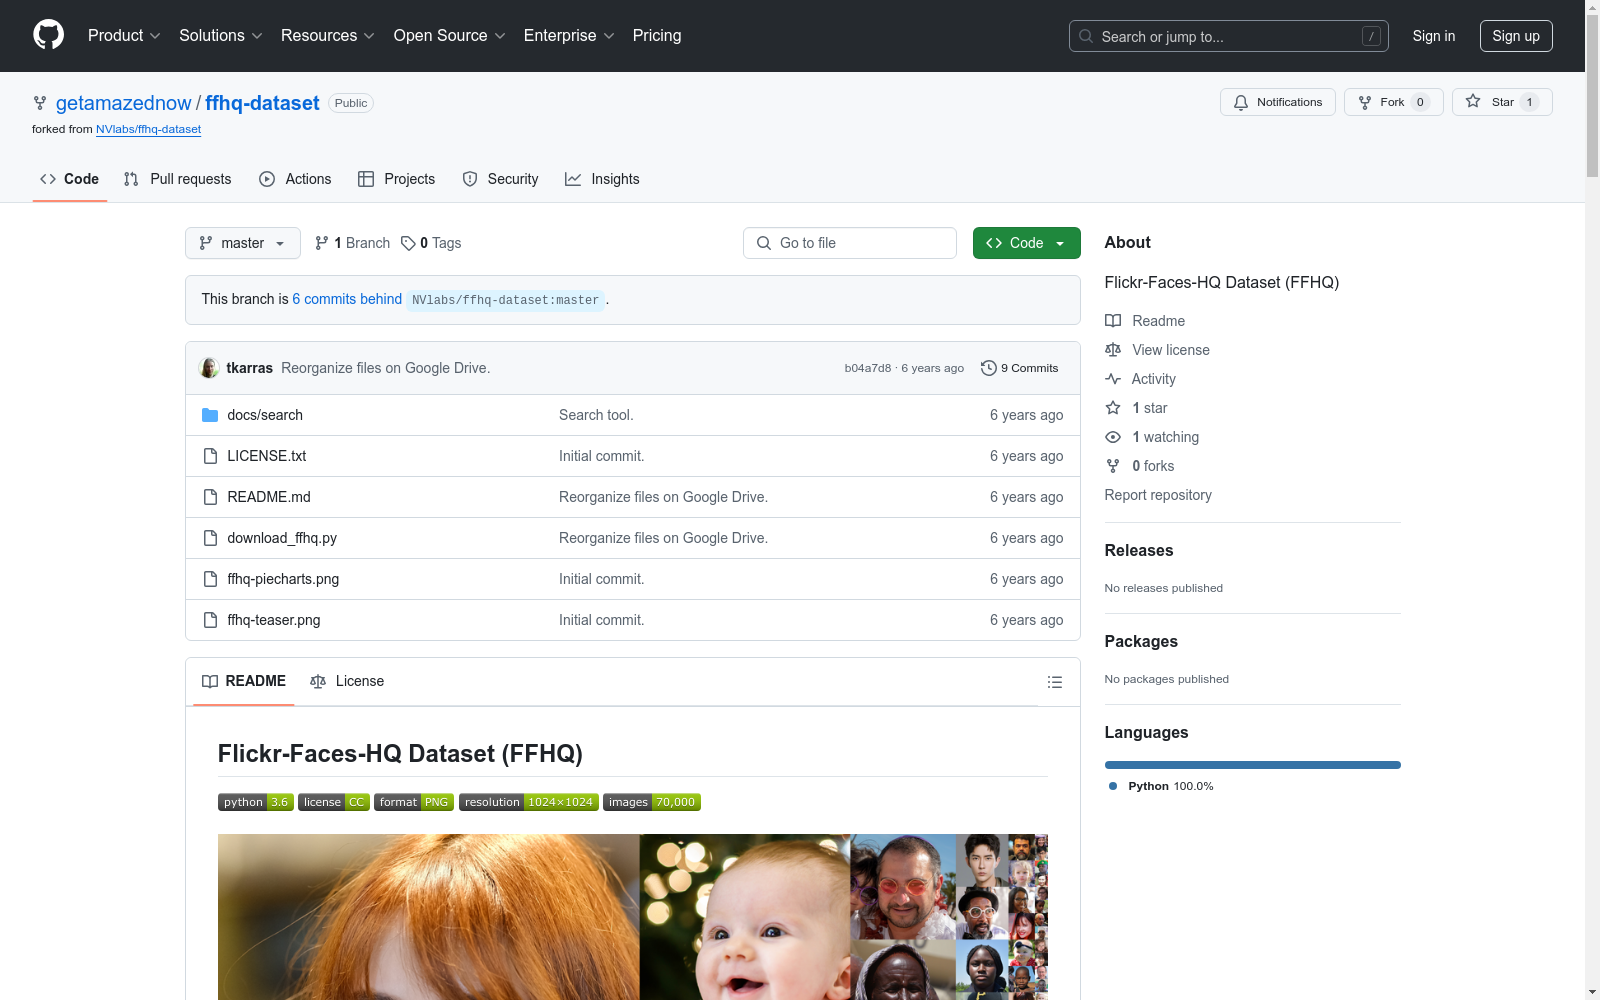
Task: Open commit hash b04a7d8
Action: click(868, 368)
